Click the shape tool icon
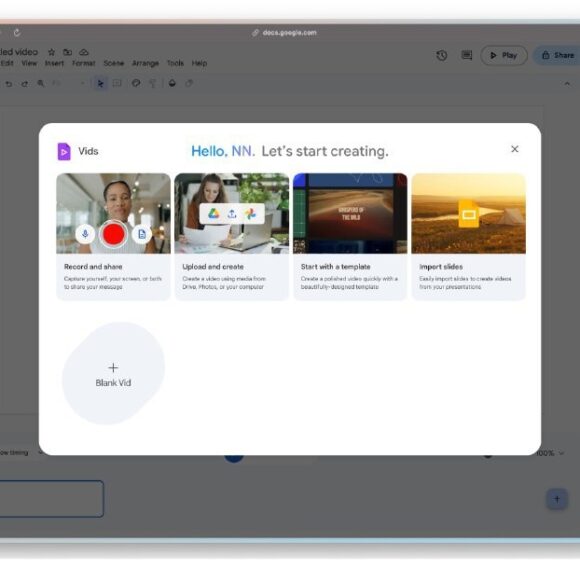 pyautogui.click(x=136, y=84)
